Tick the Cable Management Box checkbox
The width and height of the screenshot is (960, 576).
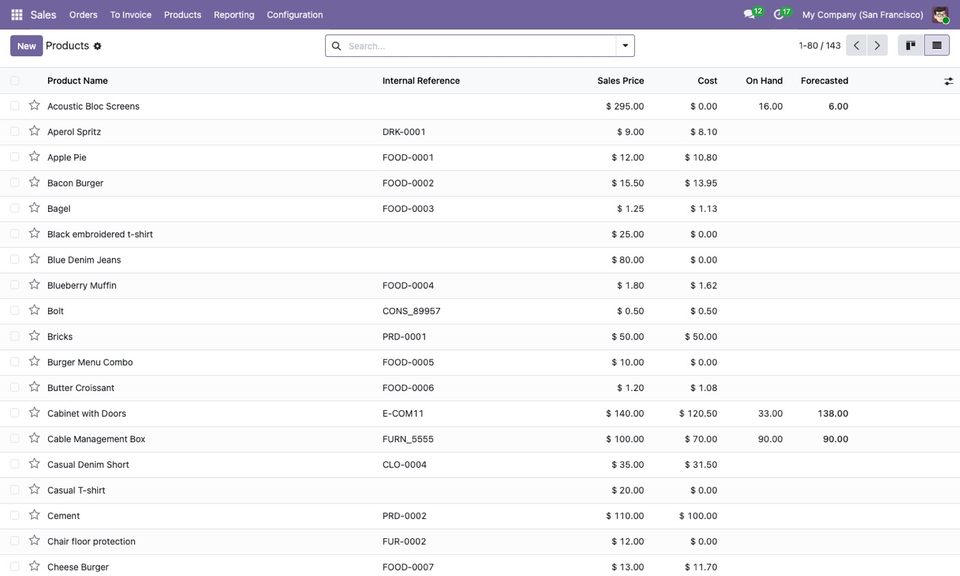point(15,439)
